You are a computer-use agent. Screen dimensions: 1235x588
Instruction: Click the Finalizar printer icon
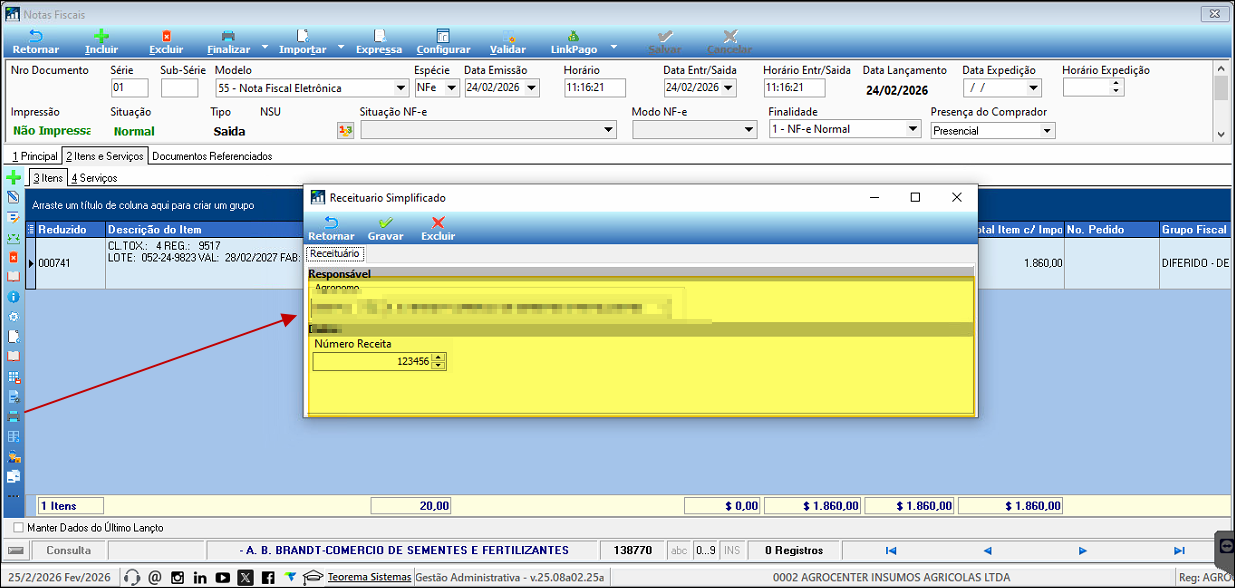click(228, 37)
